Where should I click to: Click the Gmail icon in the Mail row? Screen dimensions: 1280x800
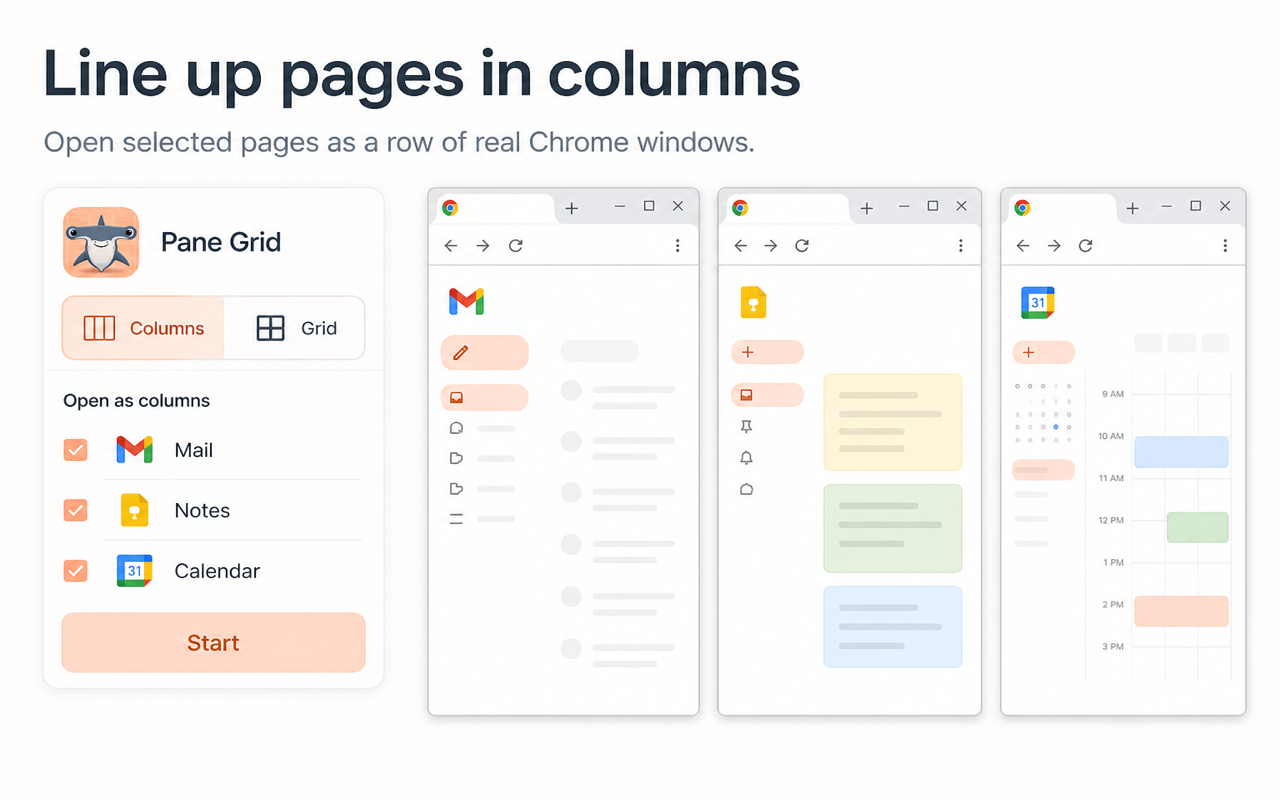(x=134, y=450)
